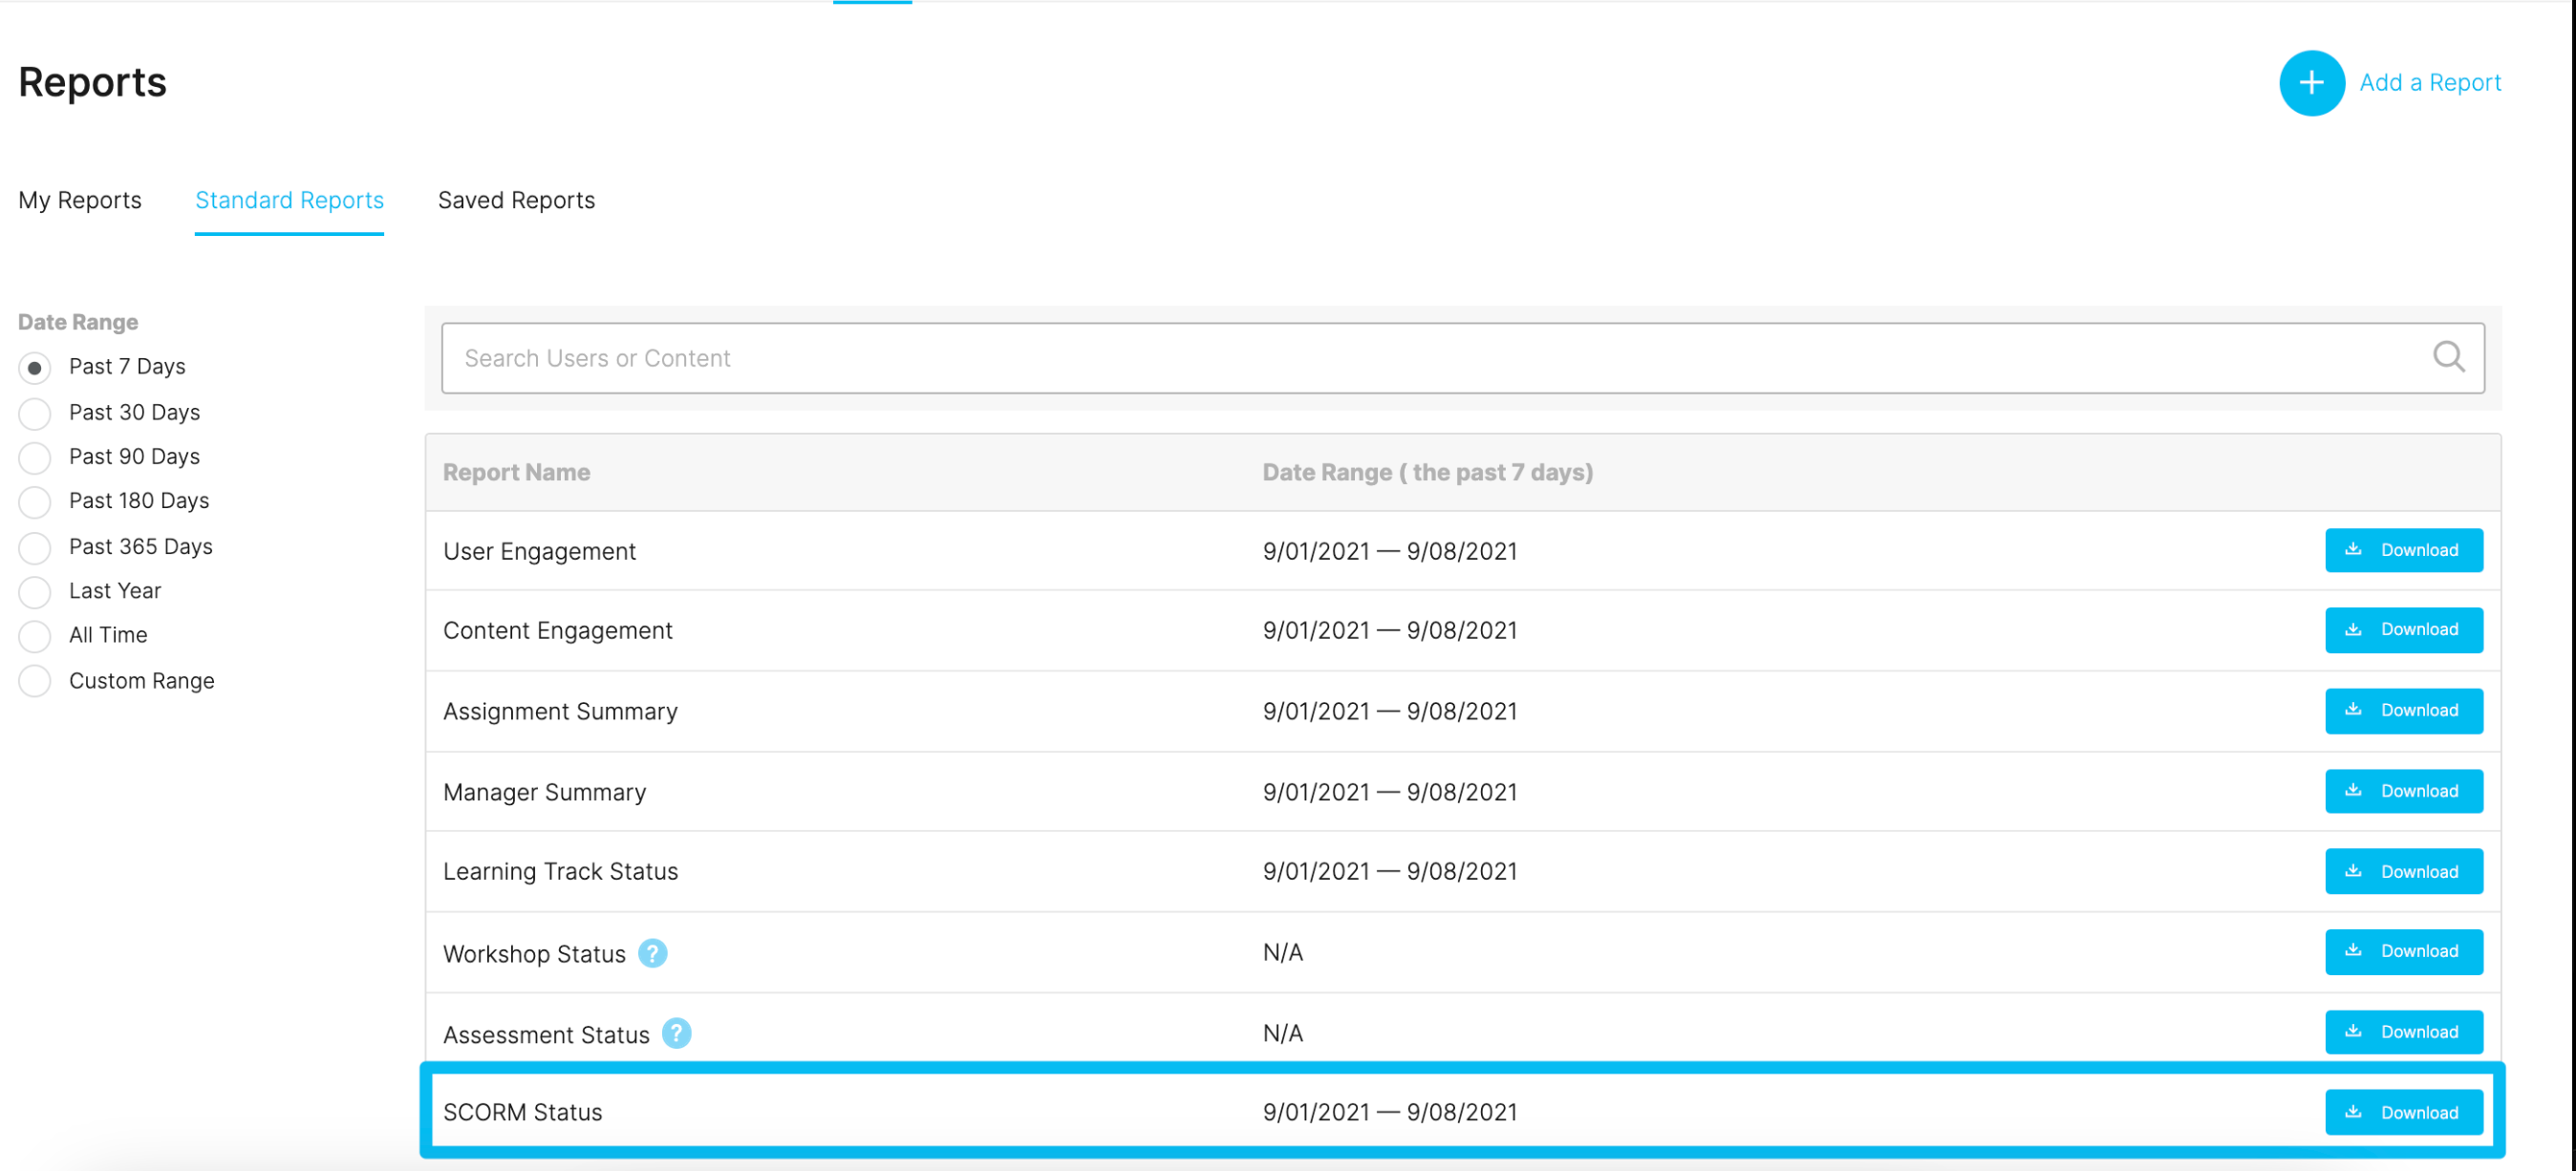The height and width of the screenshot is (1171, 2576).
Task: Click the Workshop Status report name
Action: (534, 954)
